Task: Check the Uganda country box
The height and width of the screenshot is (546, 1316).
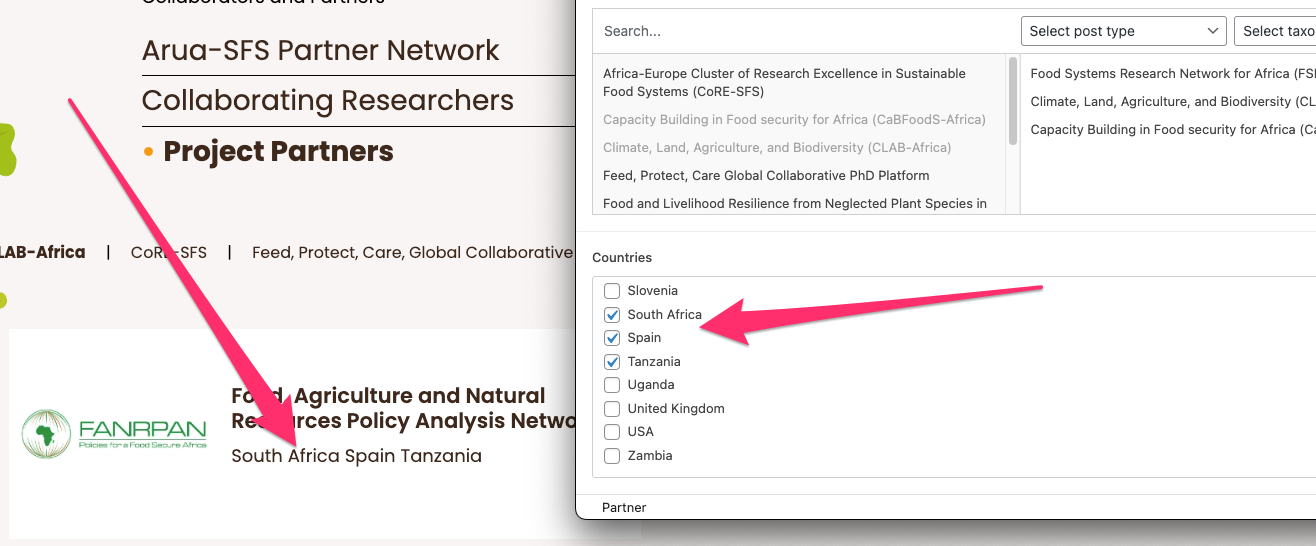Action: [x=612, y=385]
